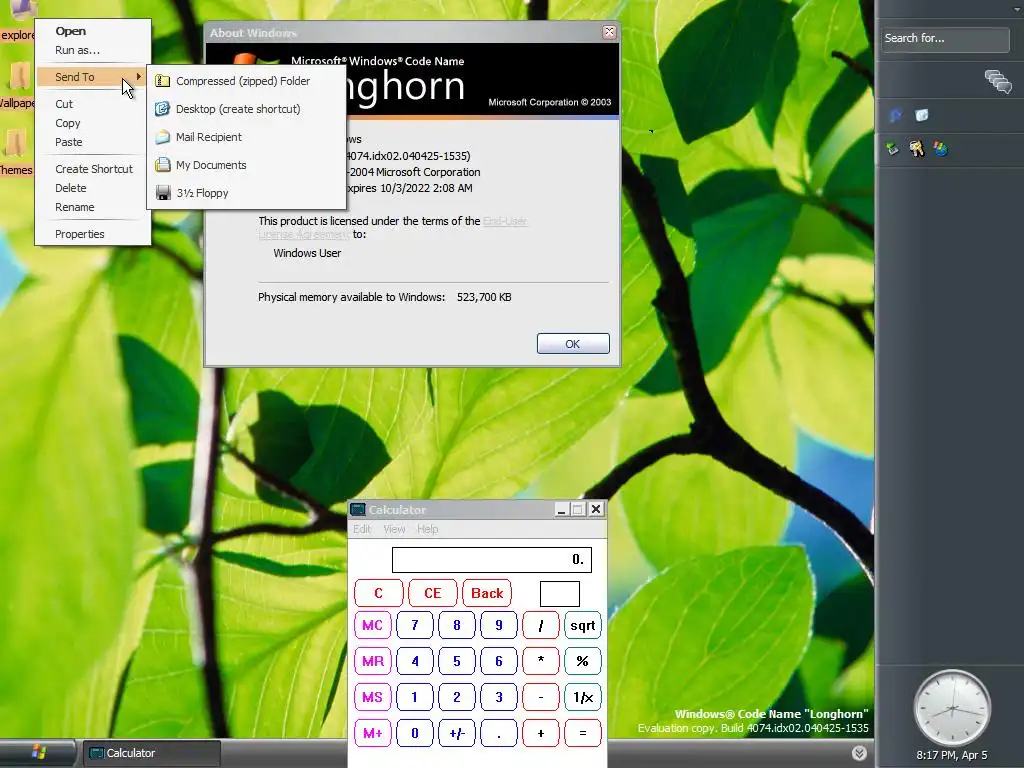Click the calculator sqrt button
Image resolution: width=1024 pixels, height=768 pixels.
[583, 625]
